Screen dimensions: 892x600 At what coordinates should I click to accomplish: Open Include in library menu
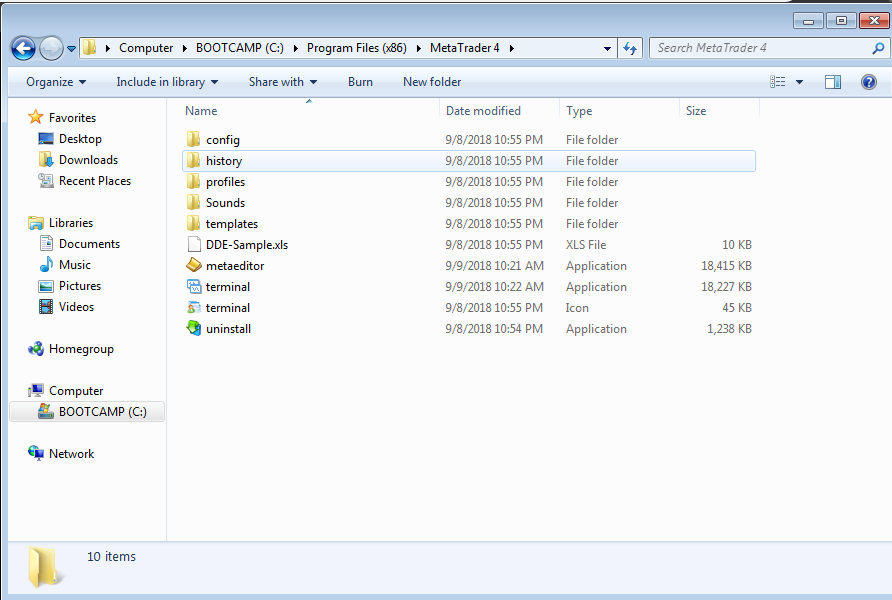tap(167, 82)
